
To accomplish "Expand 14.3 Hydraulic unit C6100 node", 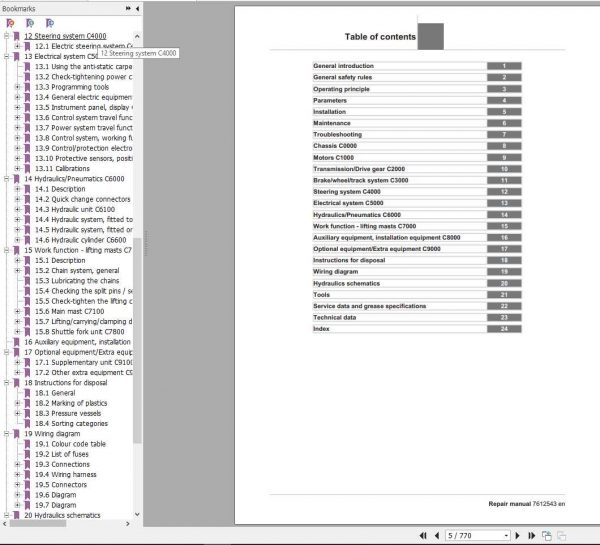I will point(17,209).
